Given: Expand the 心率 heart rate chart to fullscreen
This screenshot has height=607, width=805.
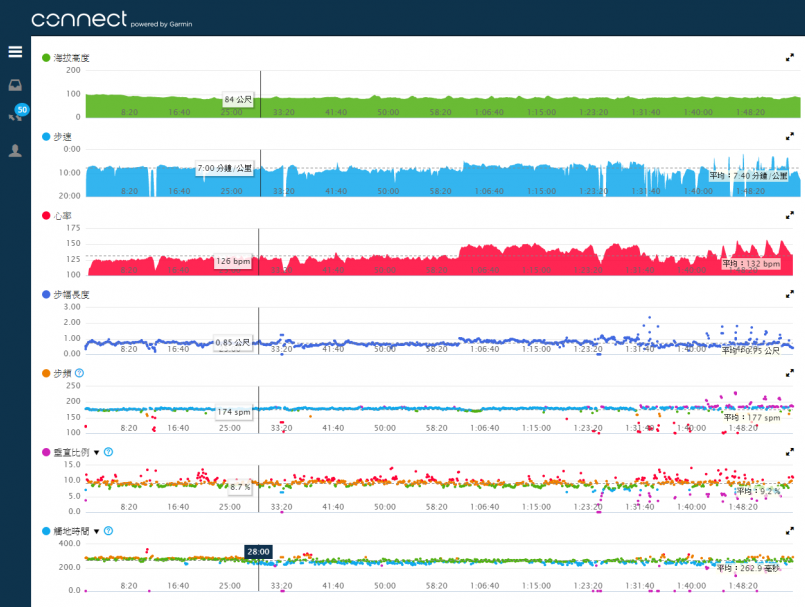Looking at the screenshot, I should coord(790,215).
